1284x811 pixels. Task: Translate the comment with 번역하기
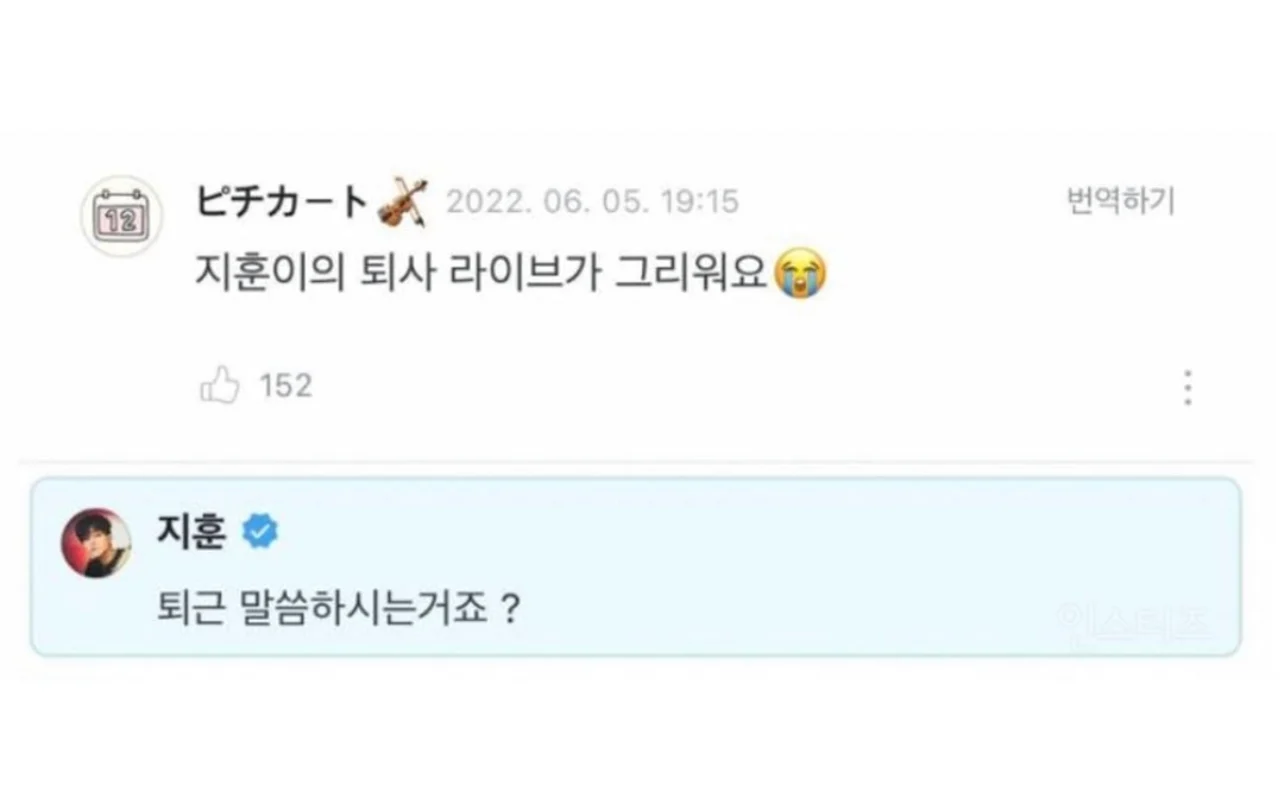point(1120,202)
